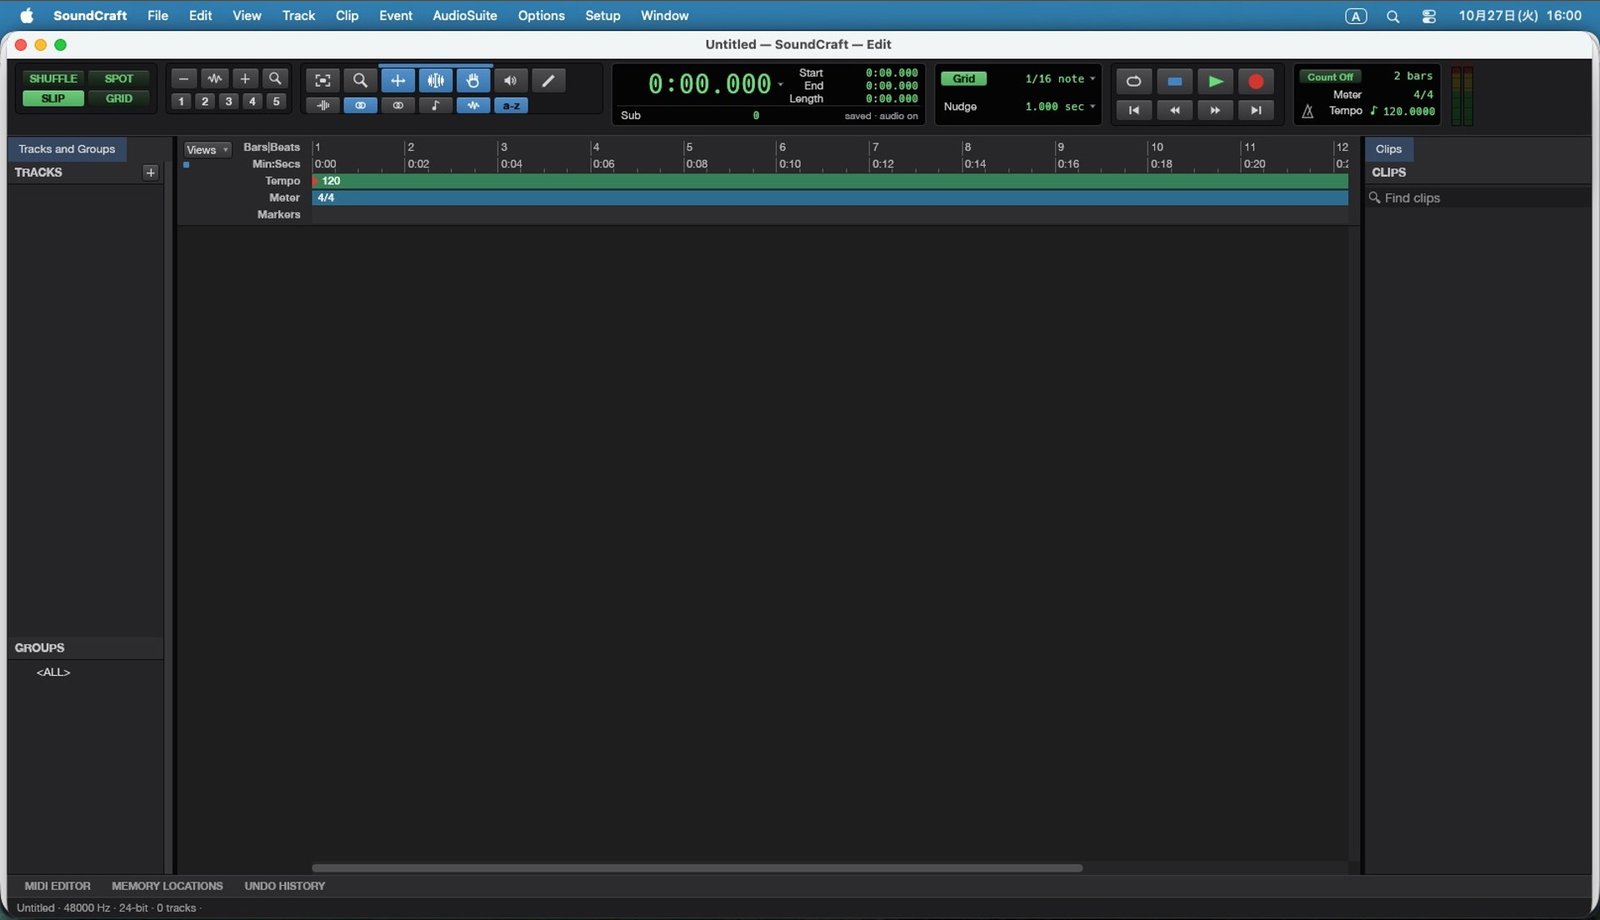Enable GRID edit mode
Screen dimensions: 1600x920
click(119, 98)
